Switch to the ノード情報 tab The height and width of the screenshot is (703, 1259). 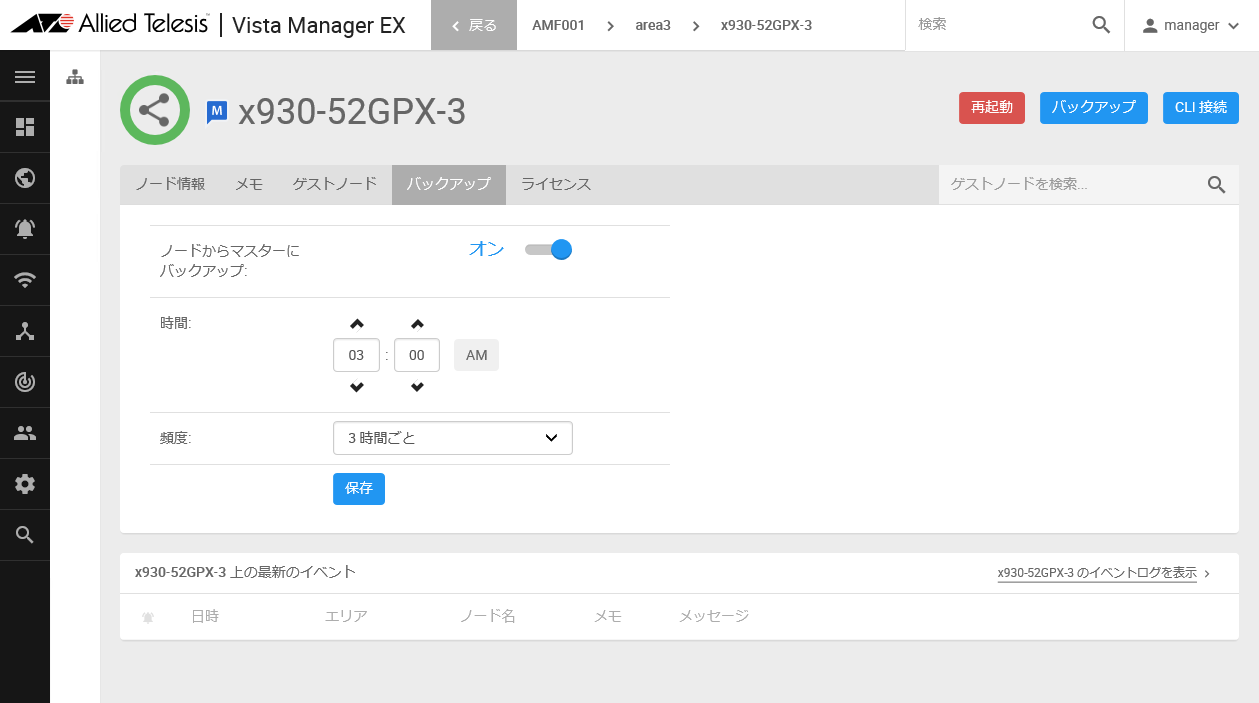(x=170, y=184)
